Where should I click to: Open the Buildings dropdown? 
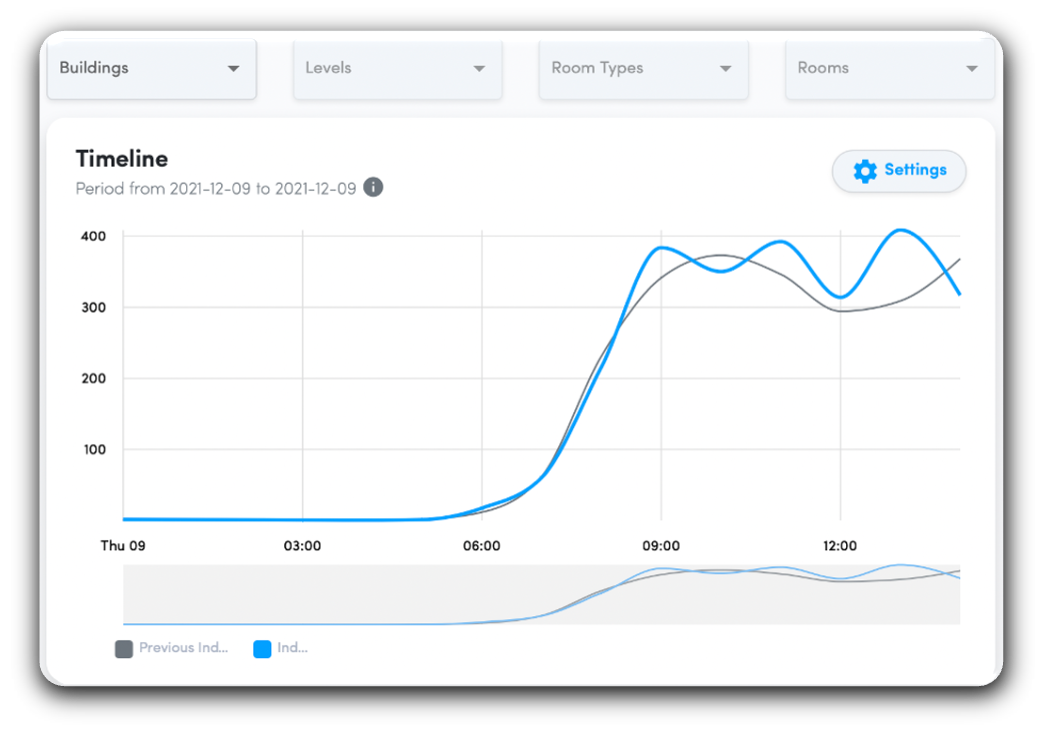(151, 69)
